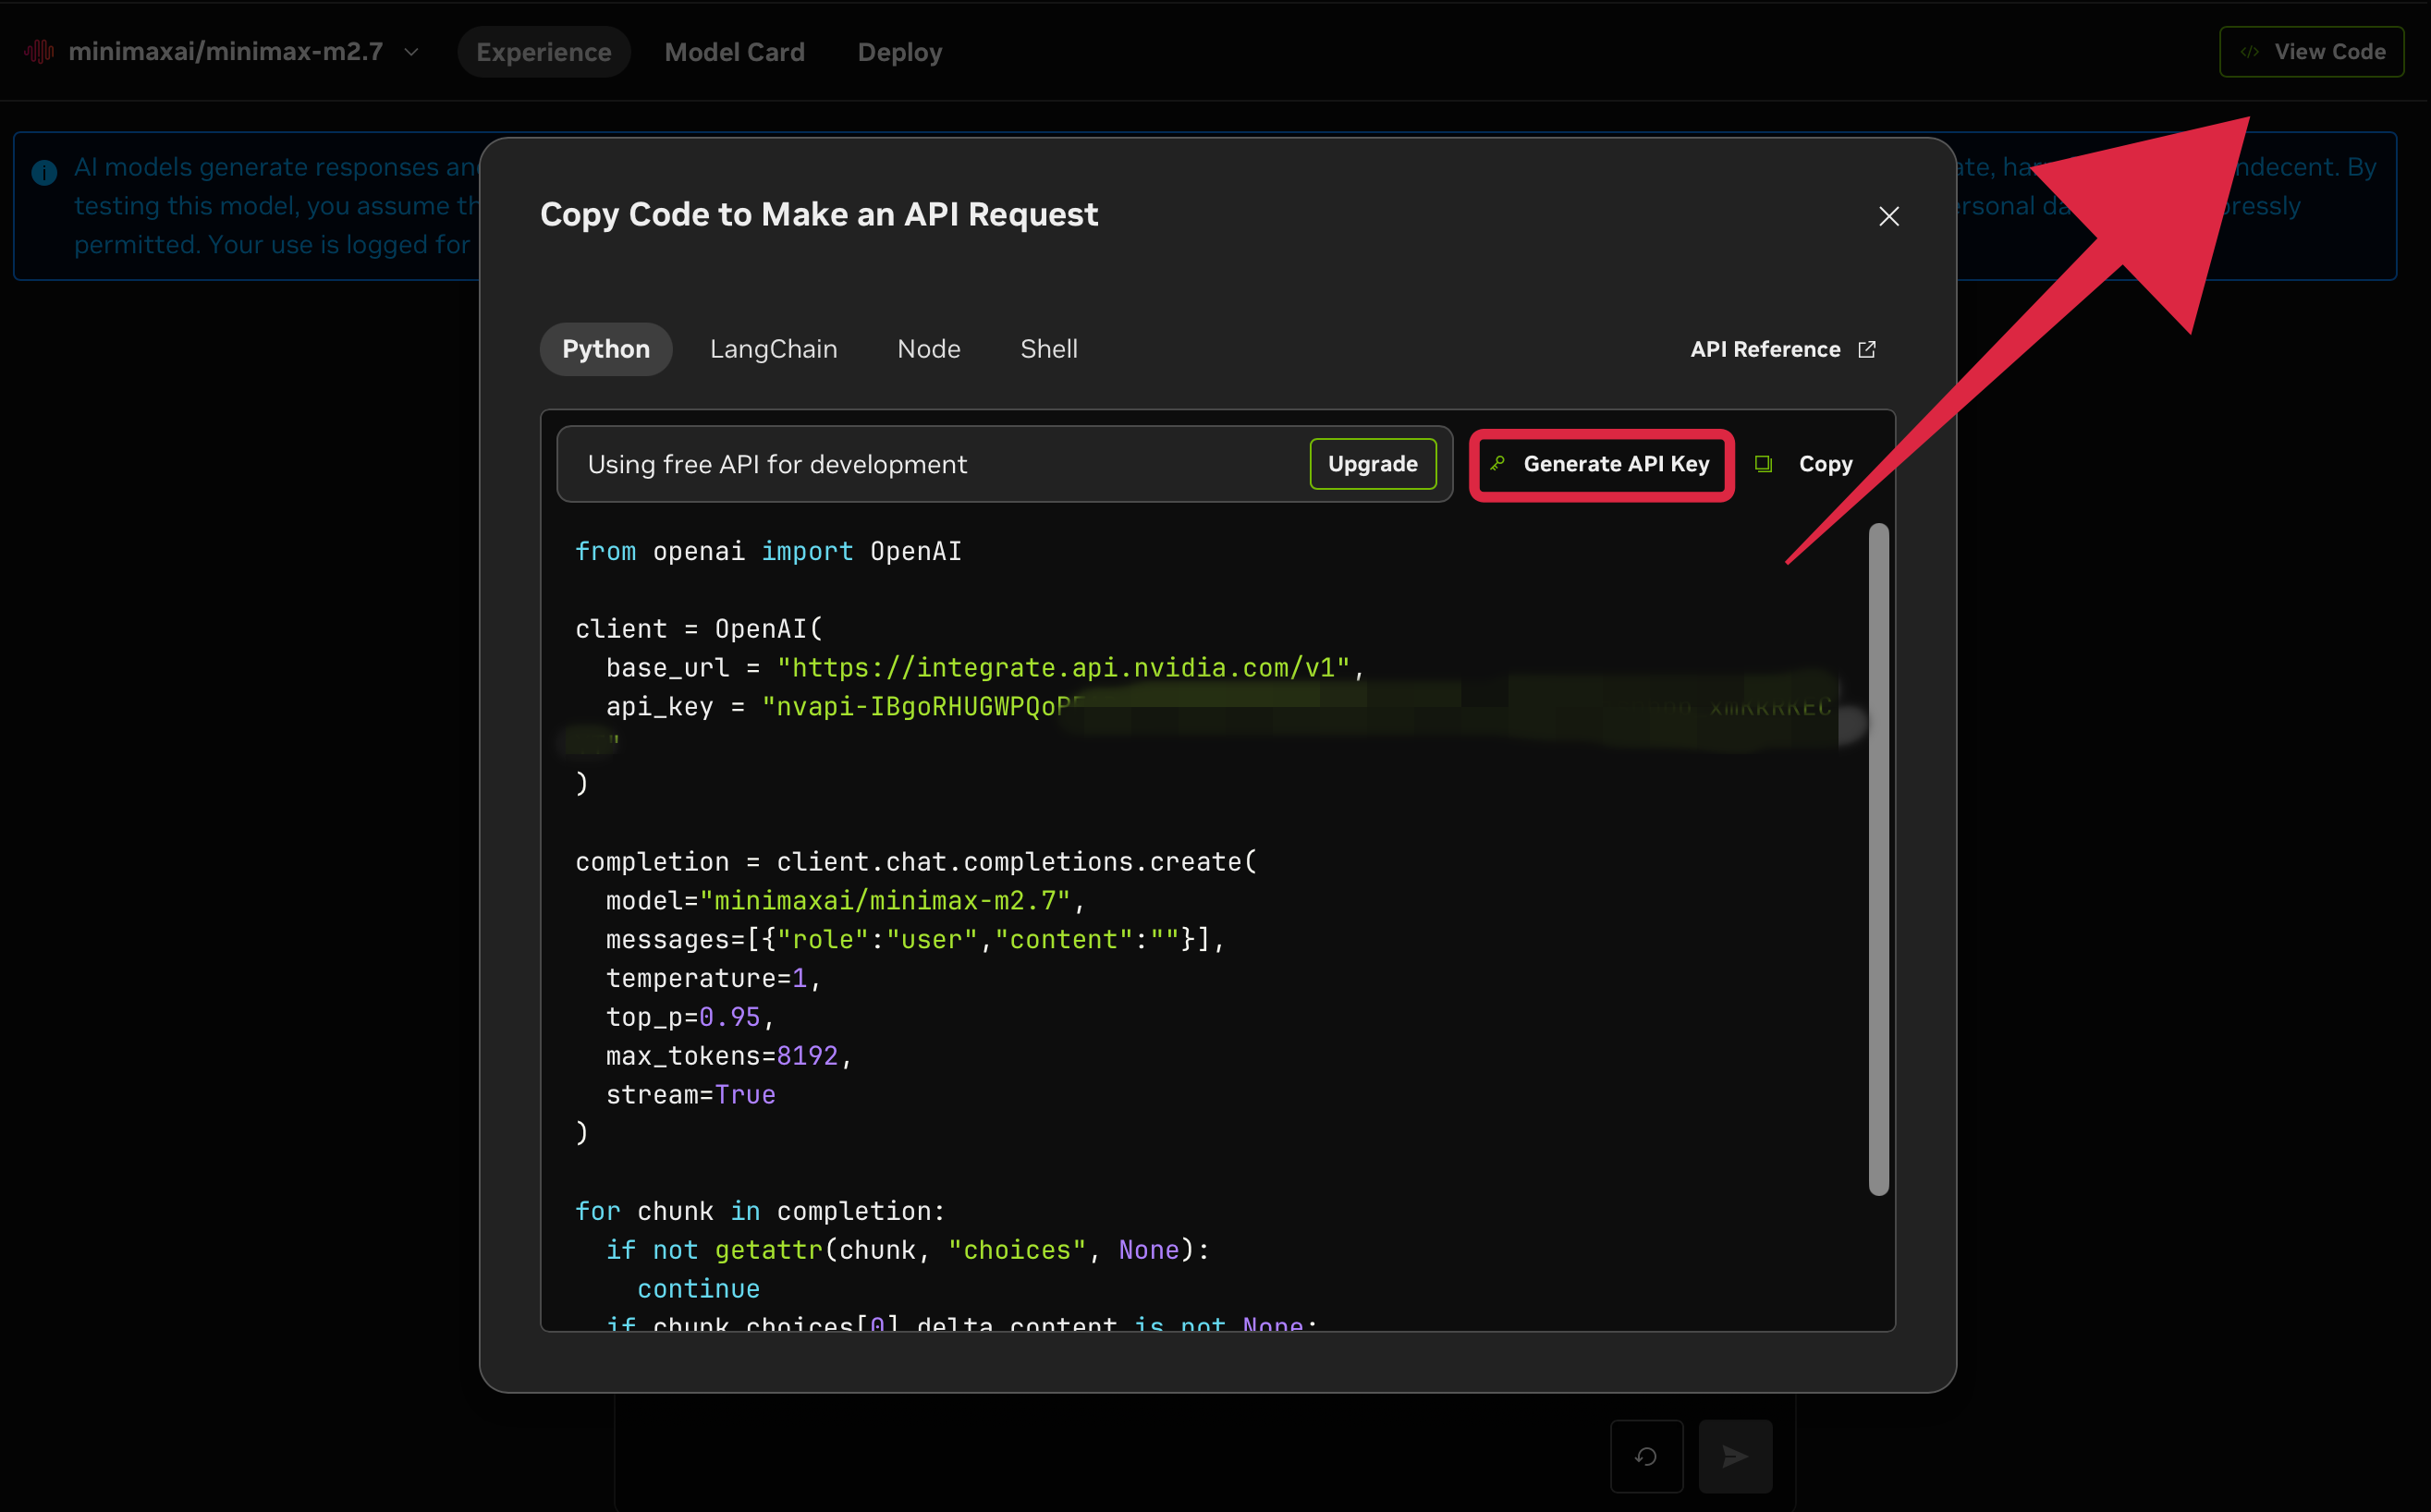Open the Deploy tab

(x=899, y=52)
